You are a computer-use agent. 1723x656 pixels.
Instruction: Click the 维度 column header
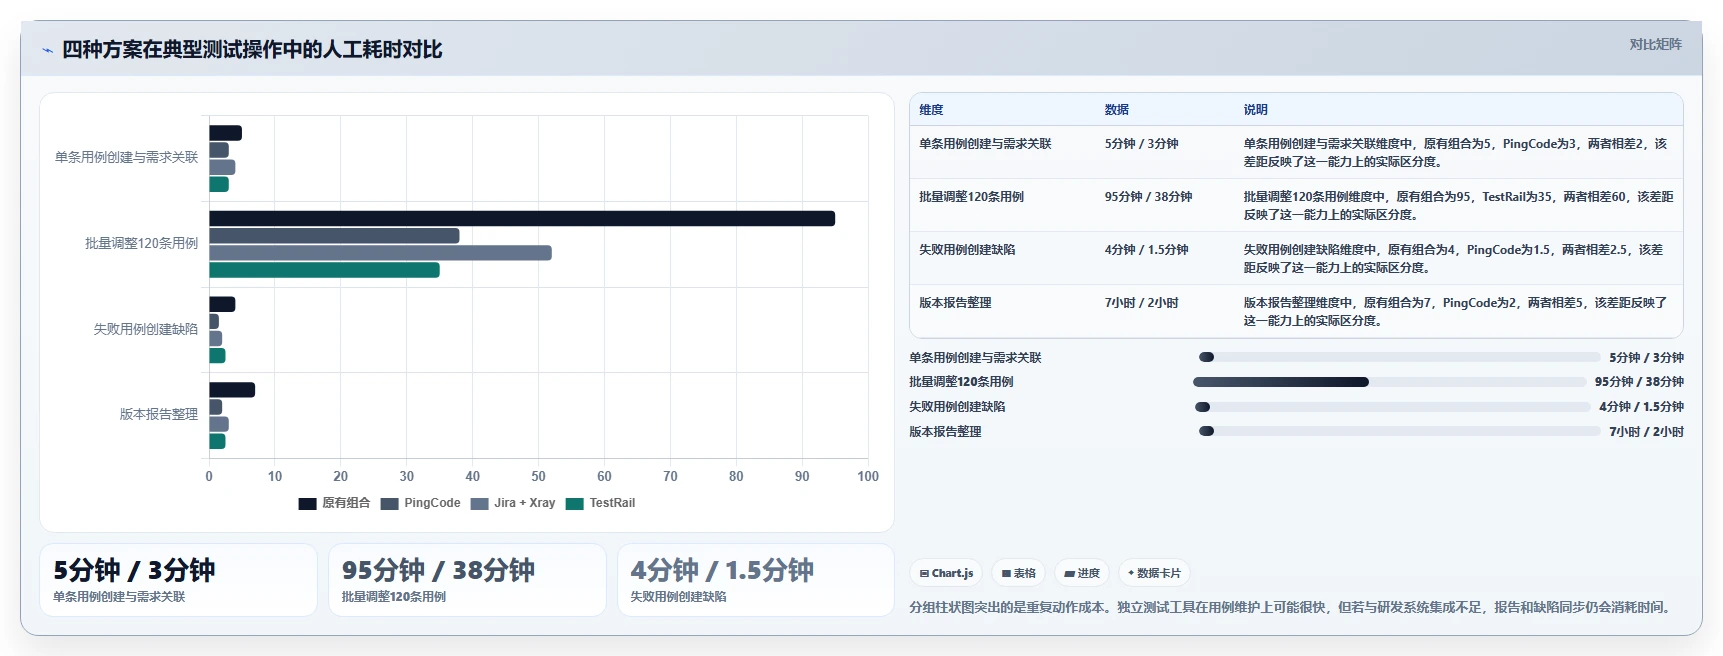click(x=931, y=110)
